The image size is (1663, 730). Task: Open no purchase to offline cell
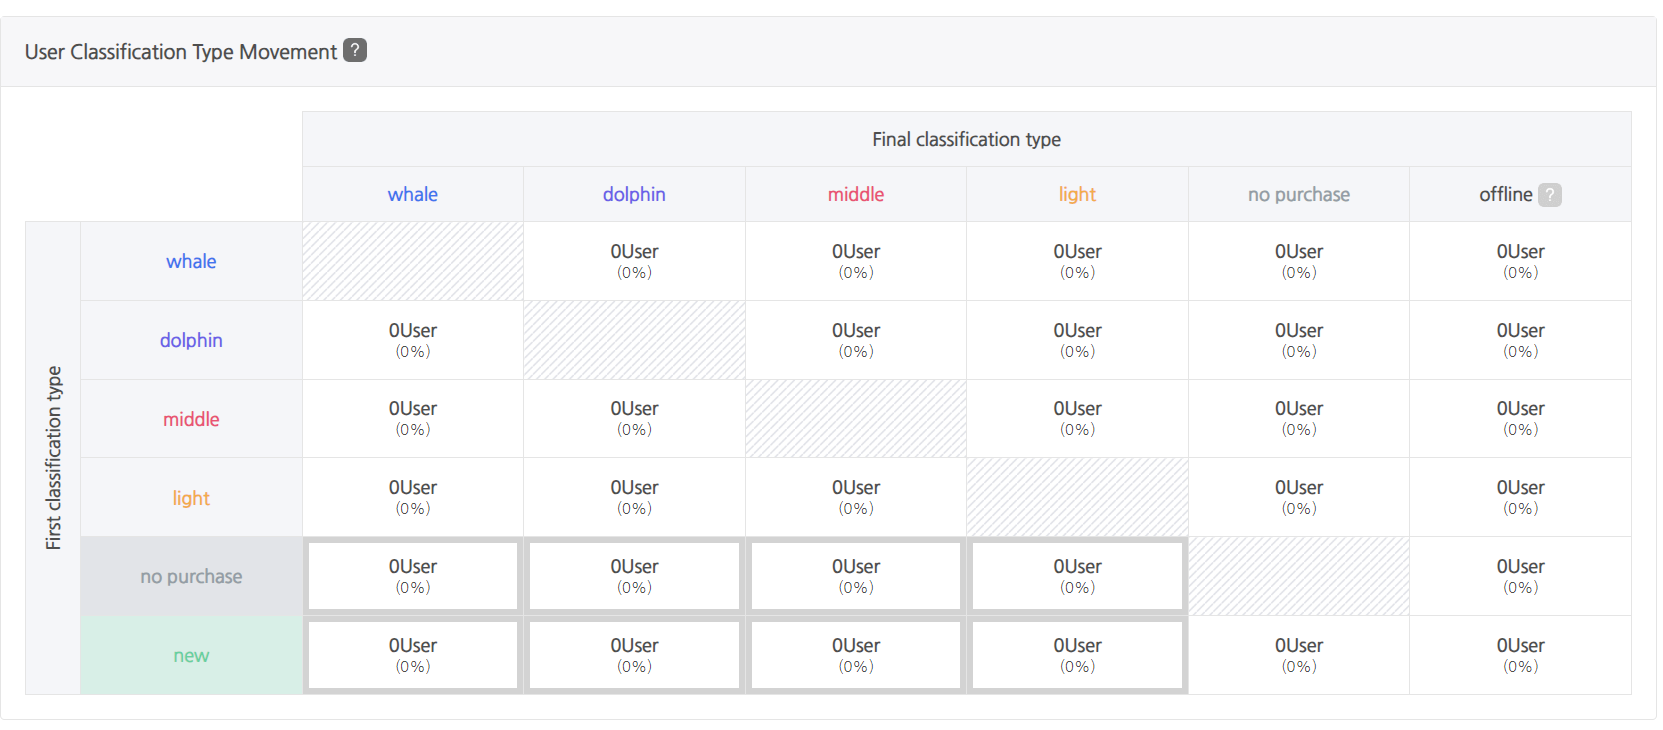[x=1520, y=576]
